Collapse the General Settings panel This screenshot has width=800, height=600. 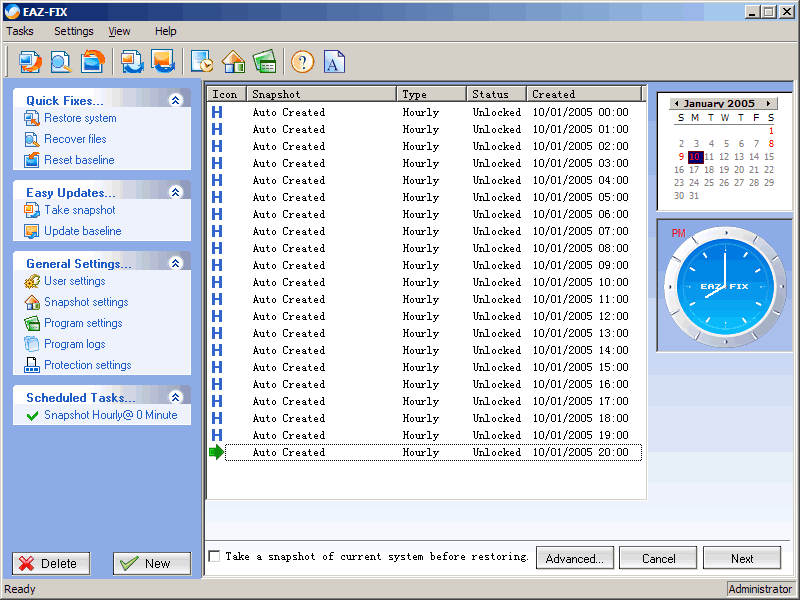(176, 263)
